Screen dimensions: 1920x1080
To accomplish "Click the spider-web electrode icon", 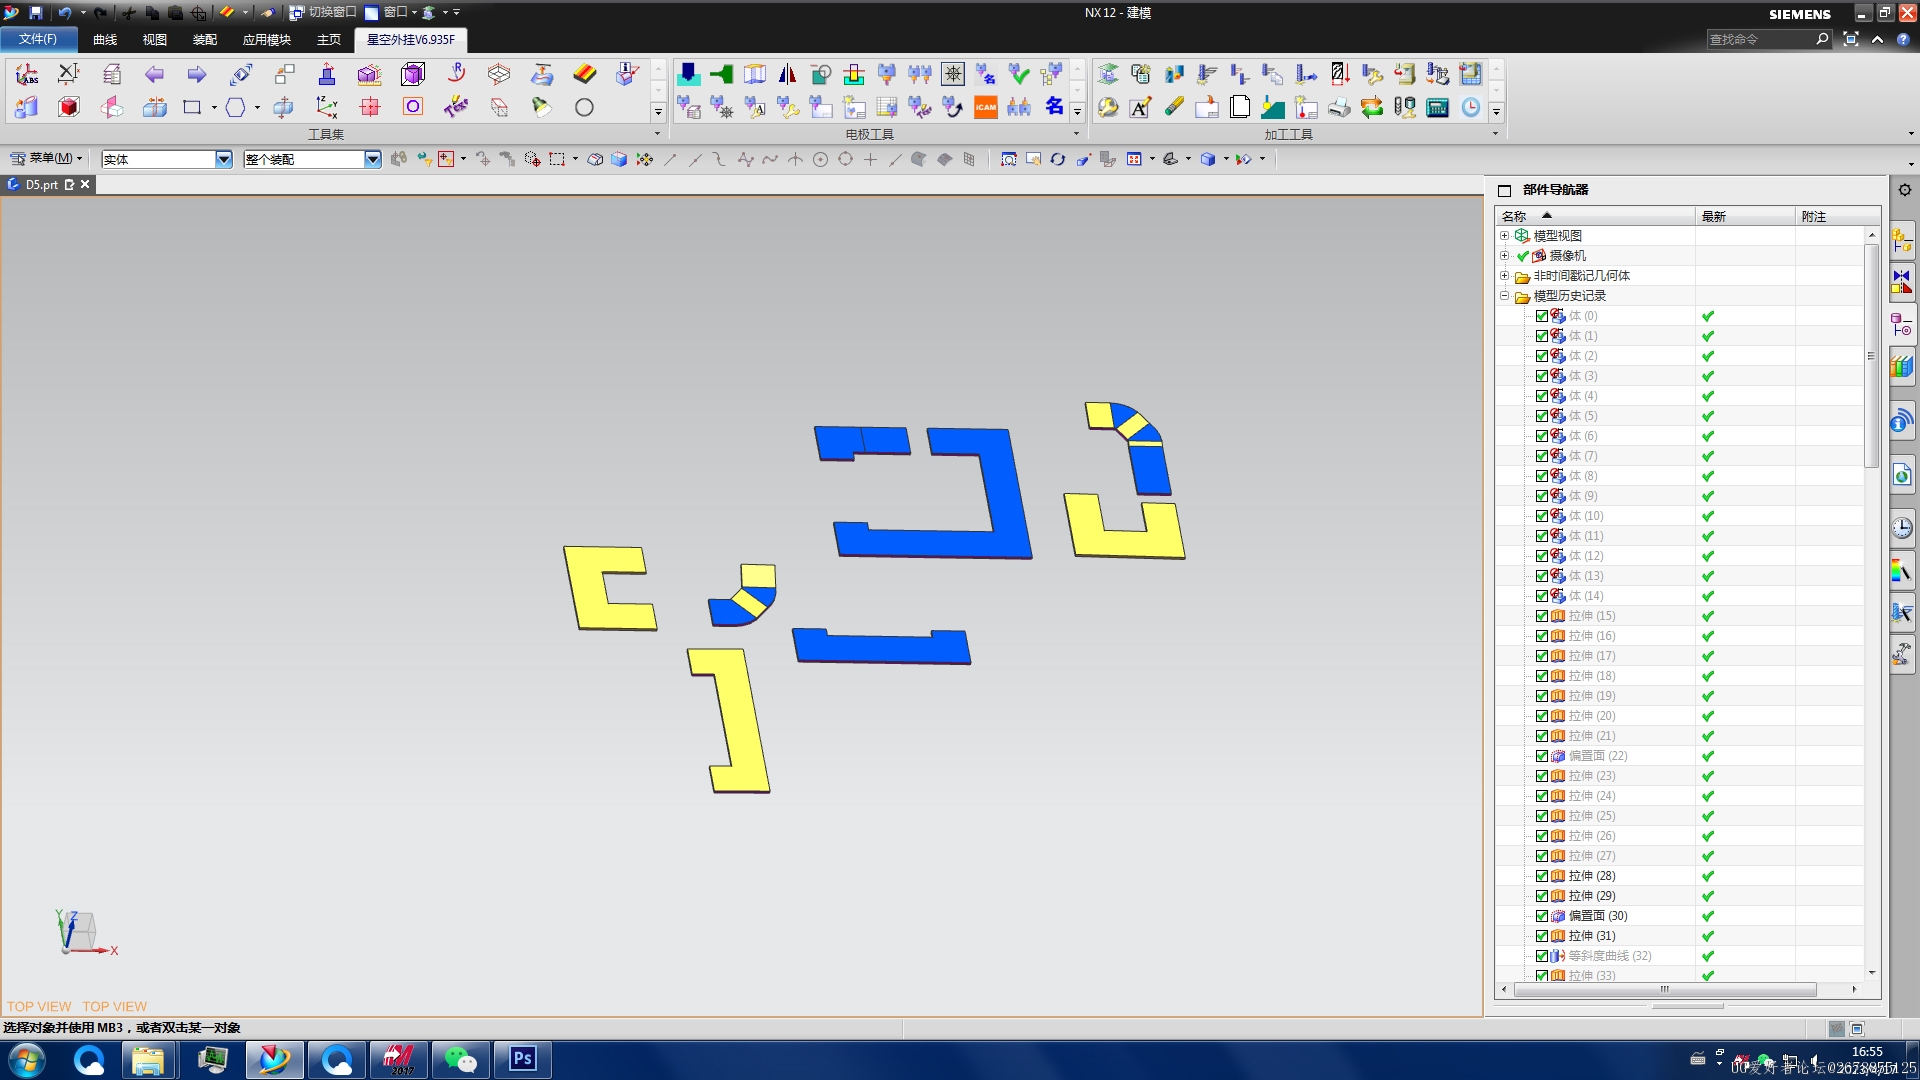I will tap(953, 74).
